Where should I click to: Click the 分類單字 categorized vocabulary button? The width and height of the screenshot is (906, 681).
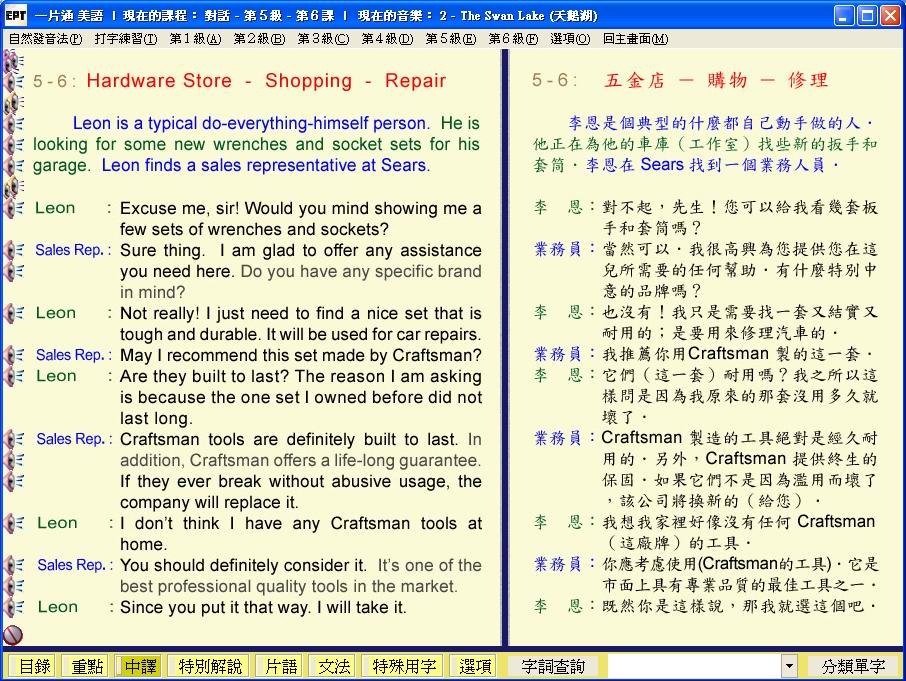(853, 666)
